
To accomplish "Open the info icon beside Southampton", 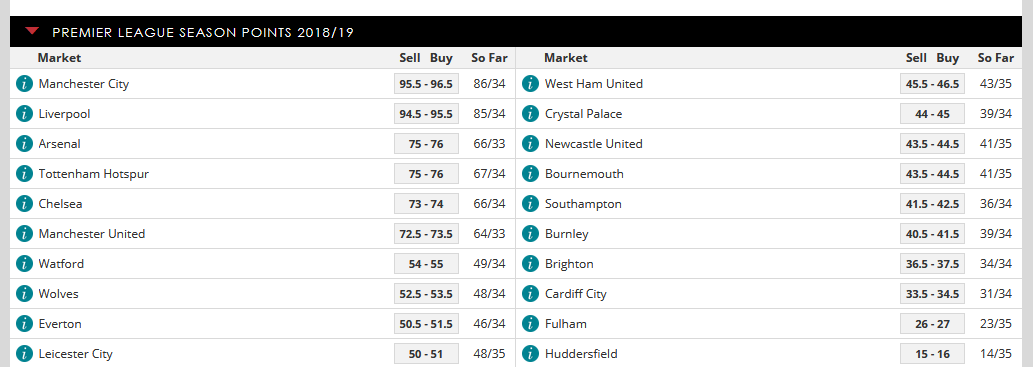I will (x=531, y=204).
